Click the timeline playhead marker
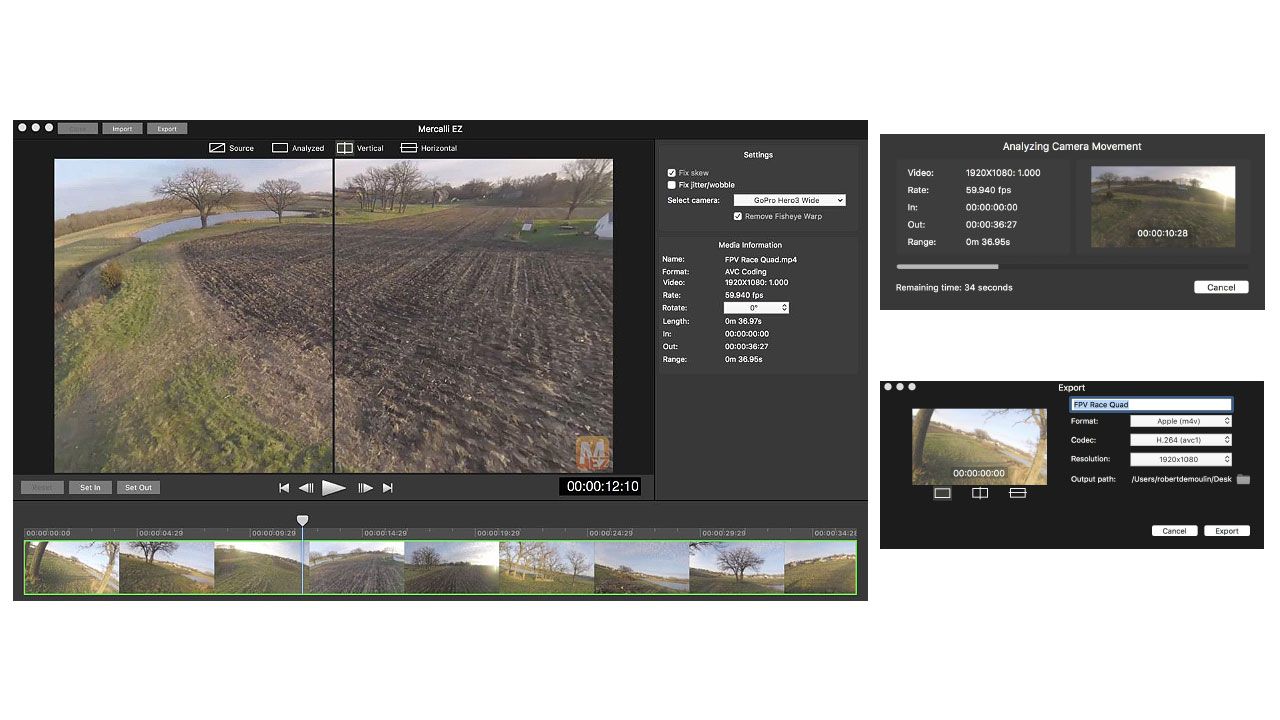Image resolution: width=1280 pixels, height=720 pixels. [302, 520]
